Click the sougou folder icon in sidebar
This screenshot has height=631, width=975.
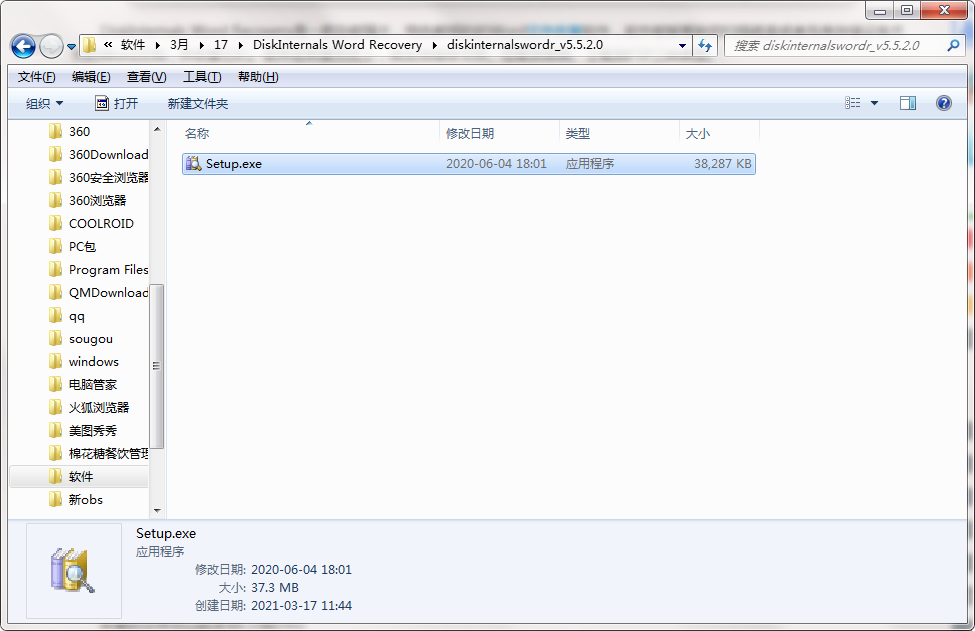pyautogui.click(x=55, y=338)
